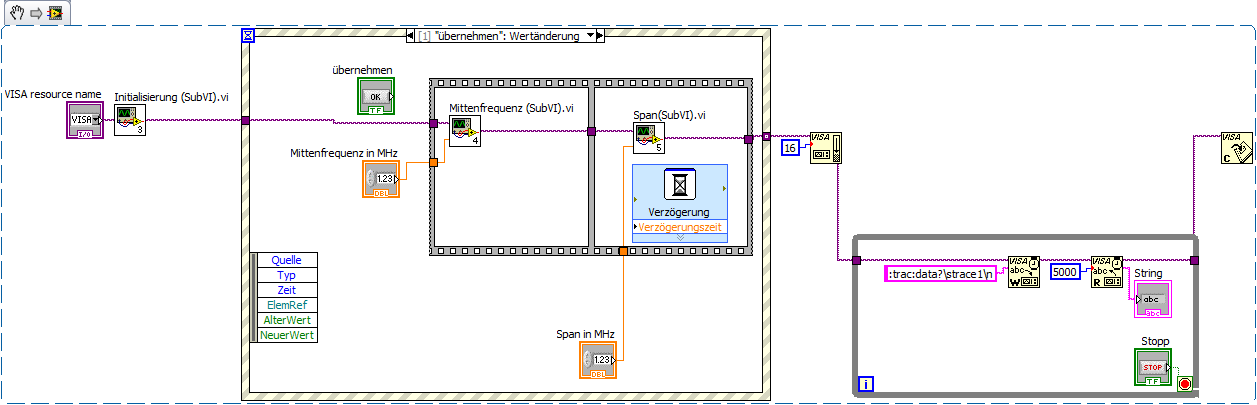Go to next event case arrow
This screenshot has width=1257, height=405.
click(601, 36)
